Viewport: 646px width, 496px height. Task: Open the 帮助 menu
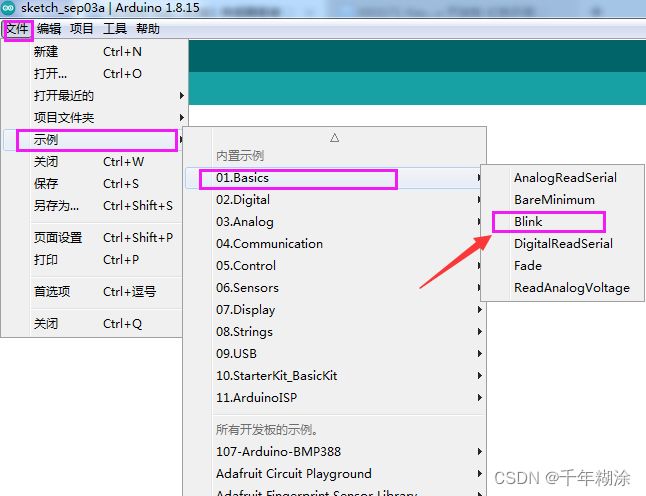(x=148, y=29)
